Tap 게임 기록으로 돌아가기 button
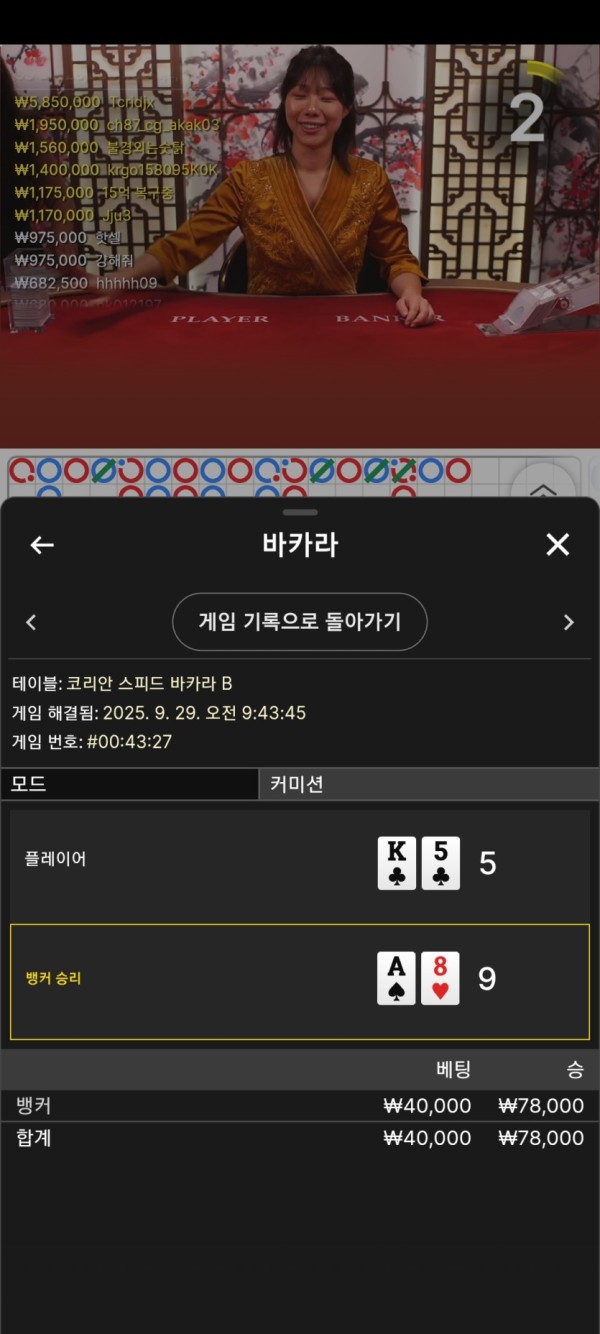This screenshot has width=600, height=1334. point(300,622)
